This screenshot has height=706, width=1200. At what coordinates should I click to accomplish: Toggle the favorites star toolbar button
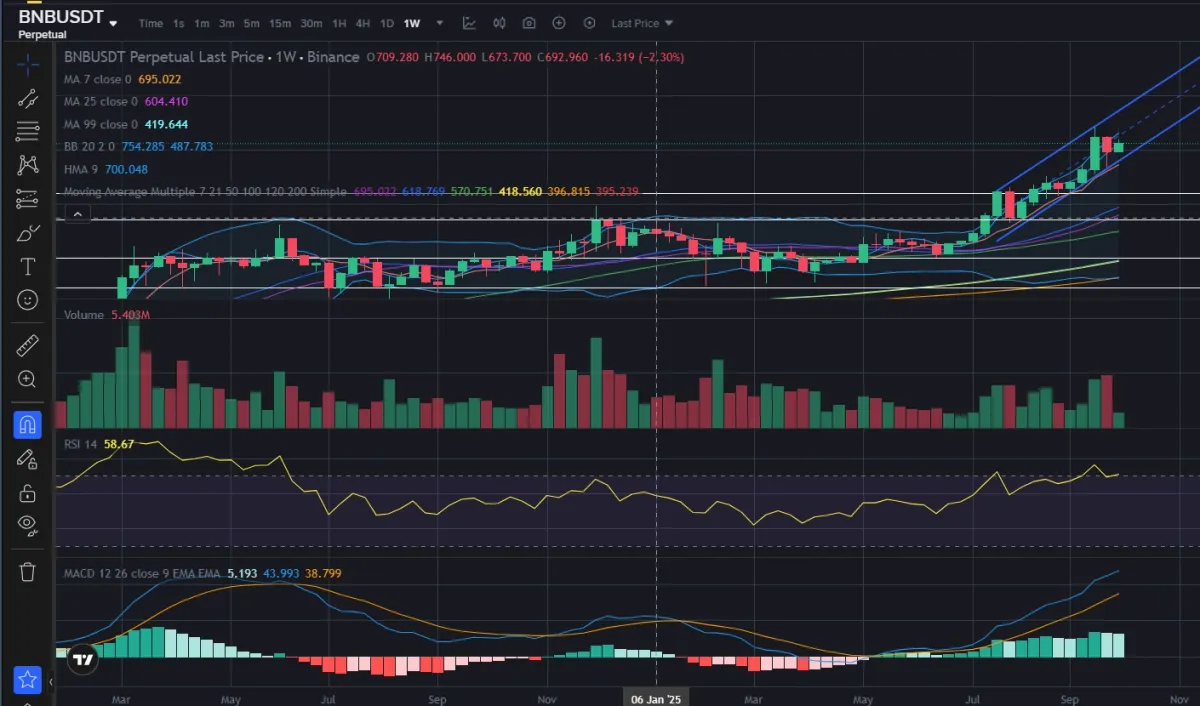pos(28,680)
